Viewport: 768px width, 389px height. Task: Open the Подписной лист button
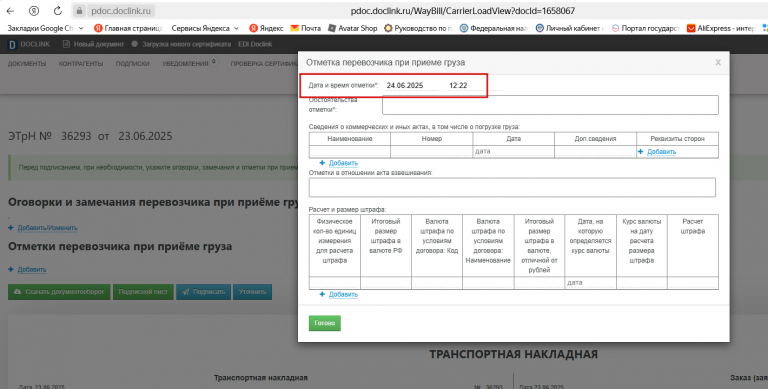(x=143, y=292)
